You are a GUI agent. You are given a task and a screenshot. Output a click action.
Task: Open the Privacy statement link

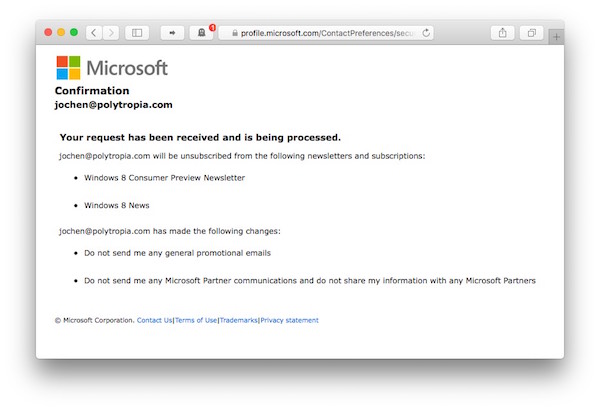[289, 320]
